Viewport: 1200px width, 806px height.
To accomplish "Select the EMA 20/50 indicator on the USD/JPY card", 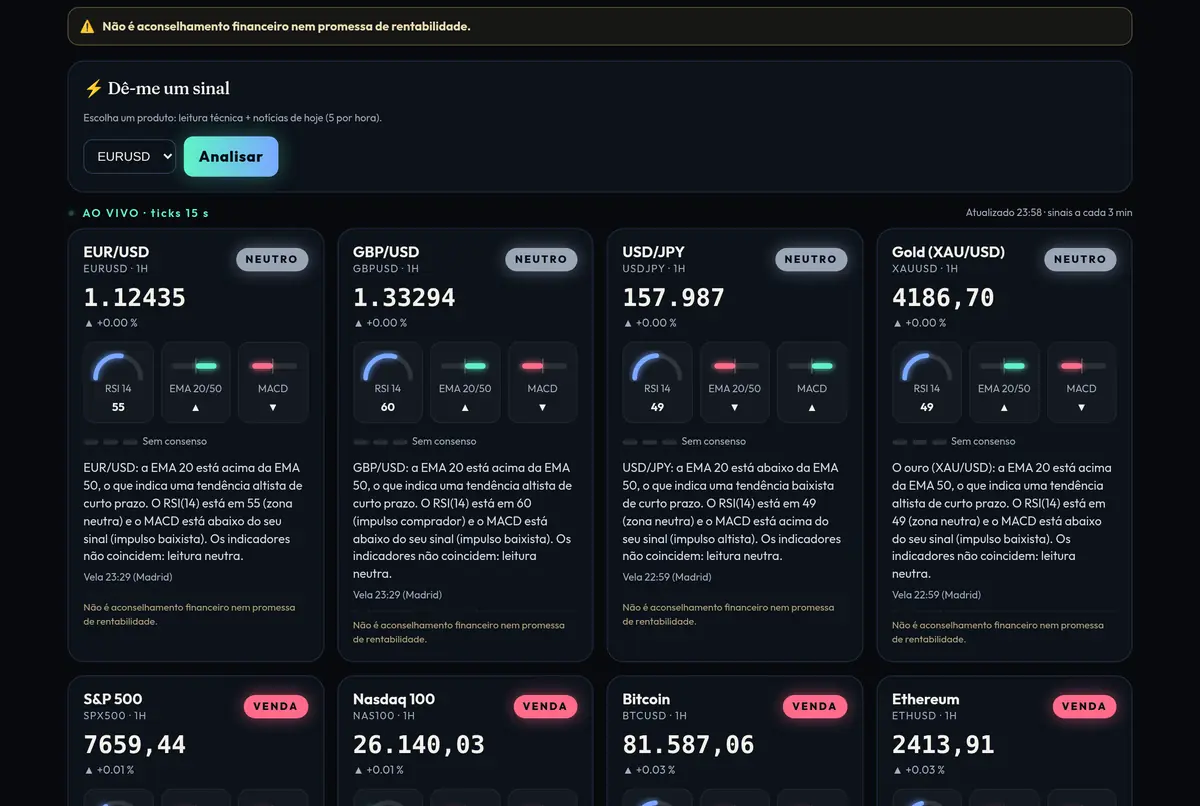I will click(x=735, y=382).
